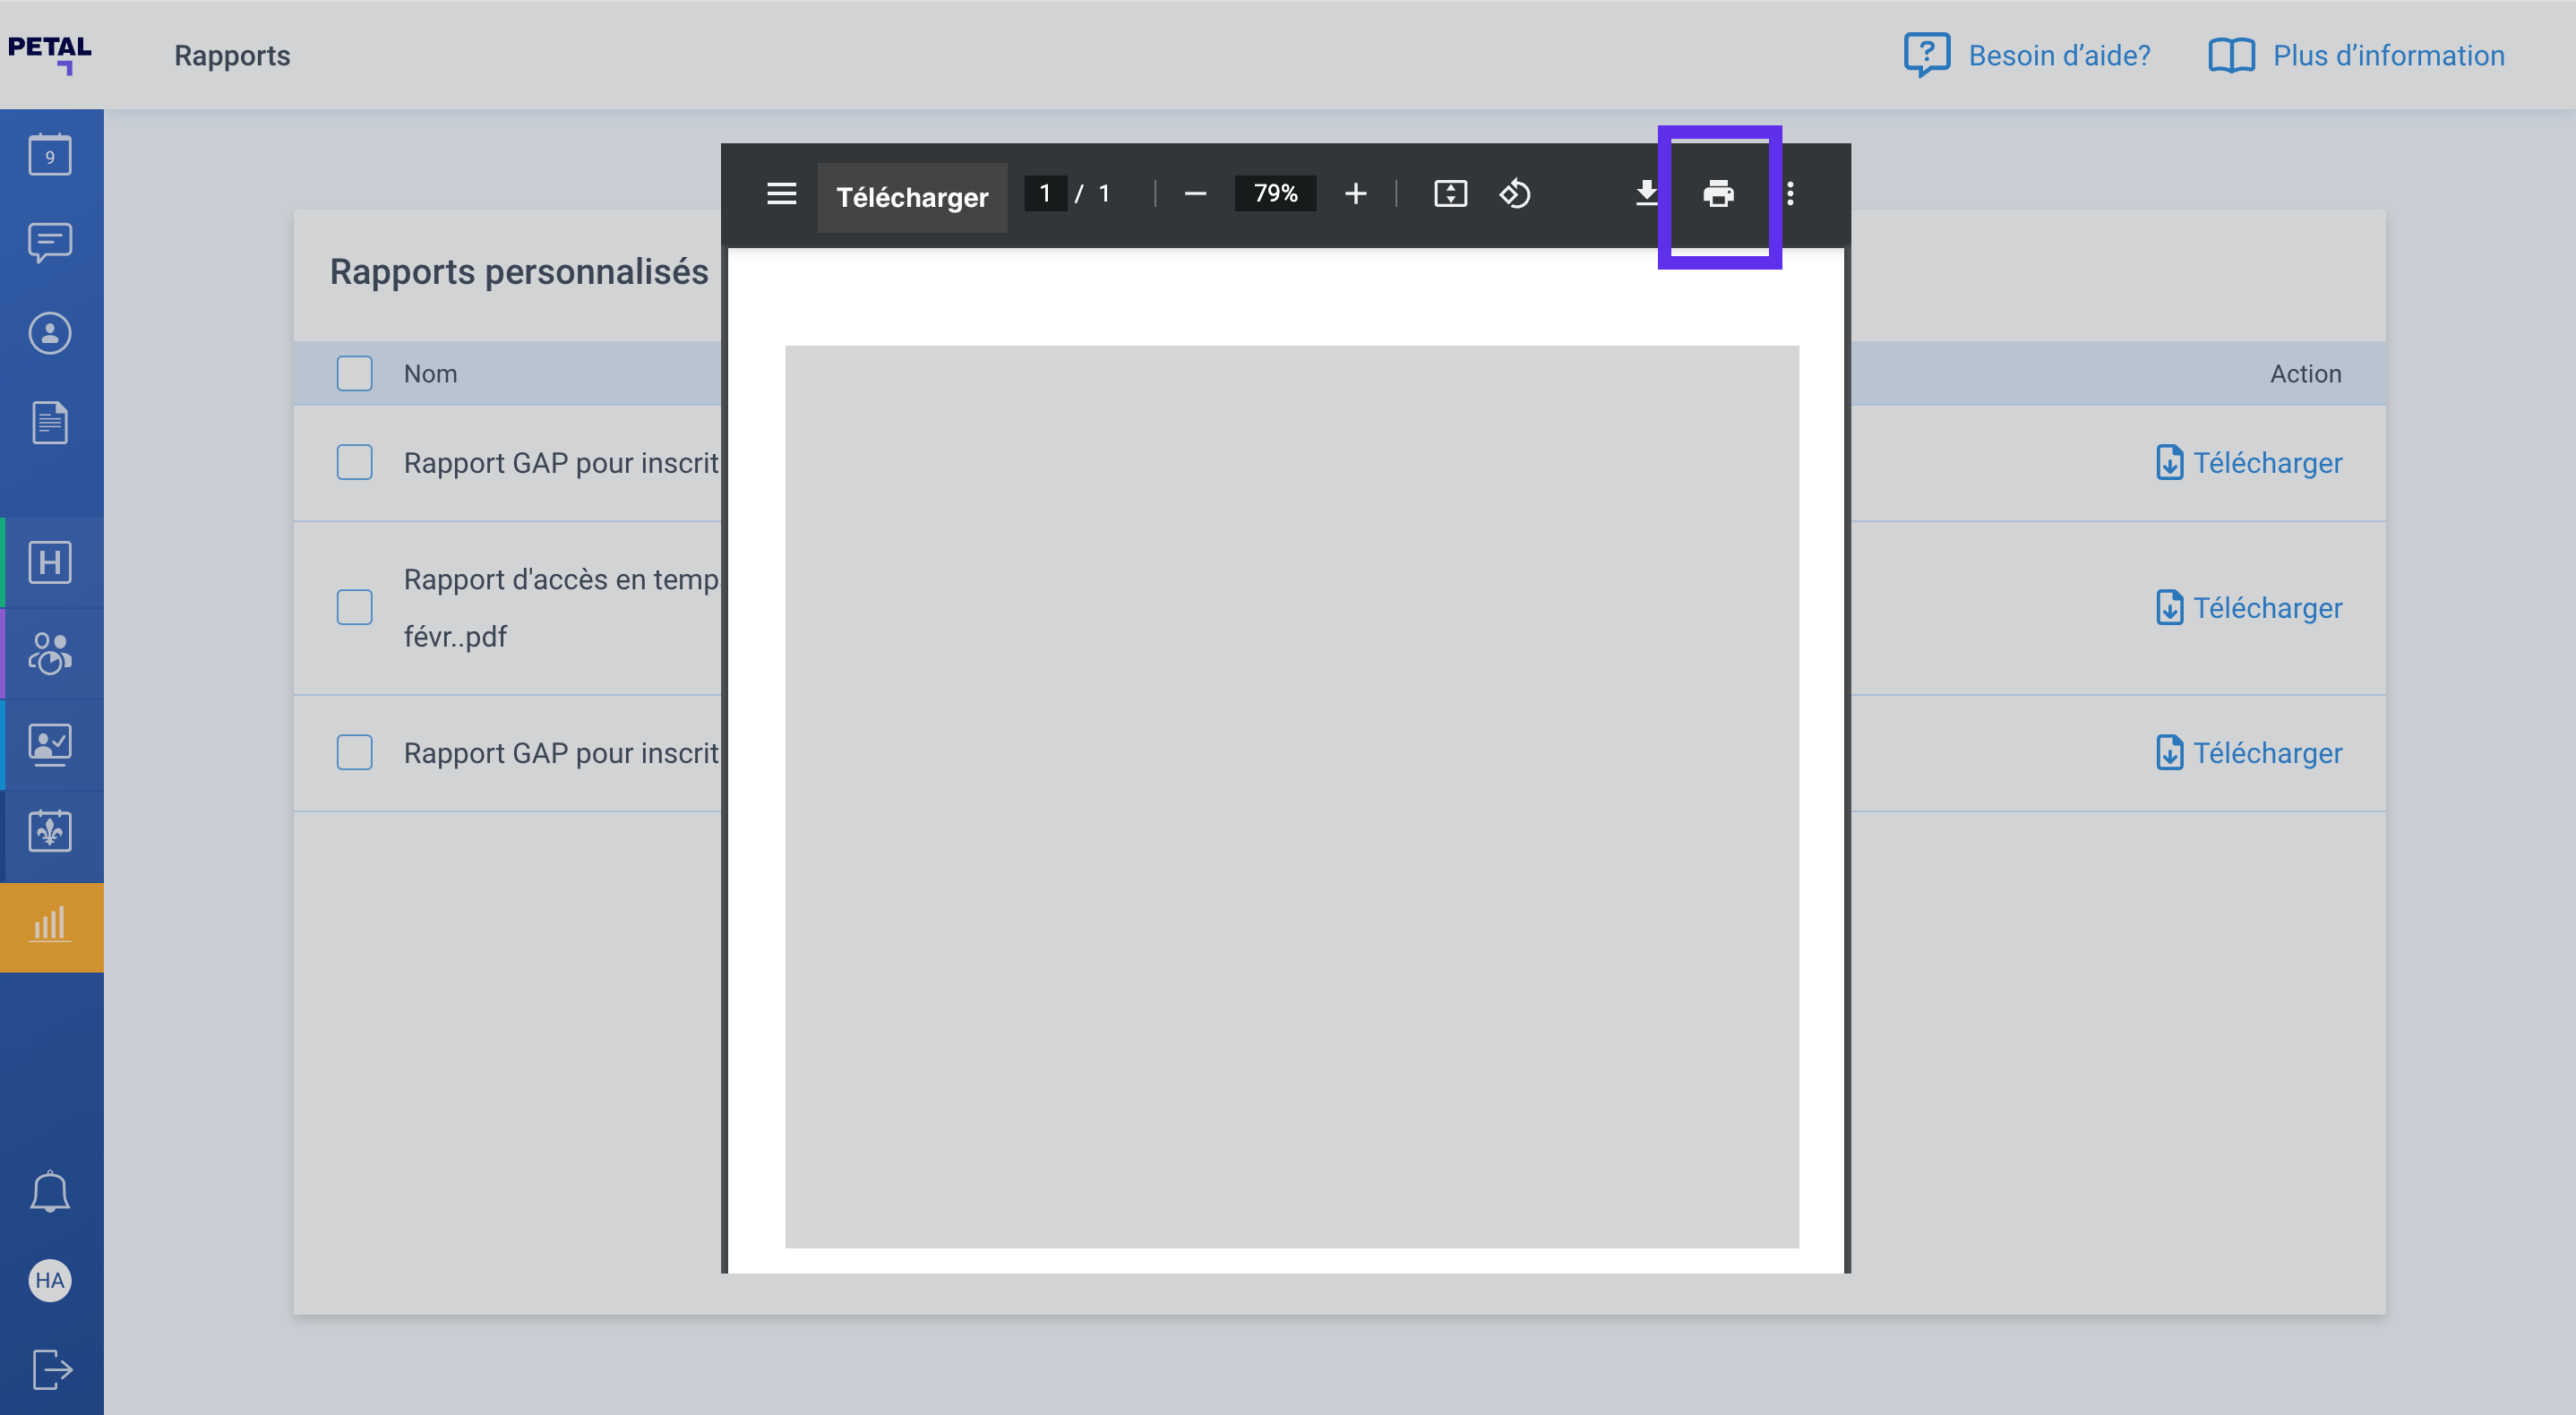Open the hospital H icon in sidebar

(50, 562)
